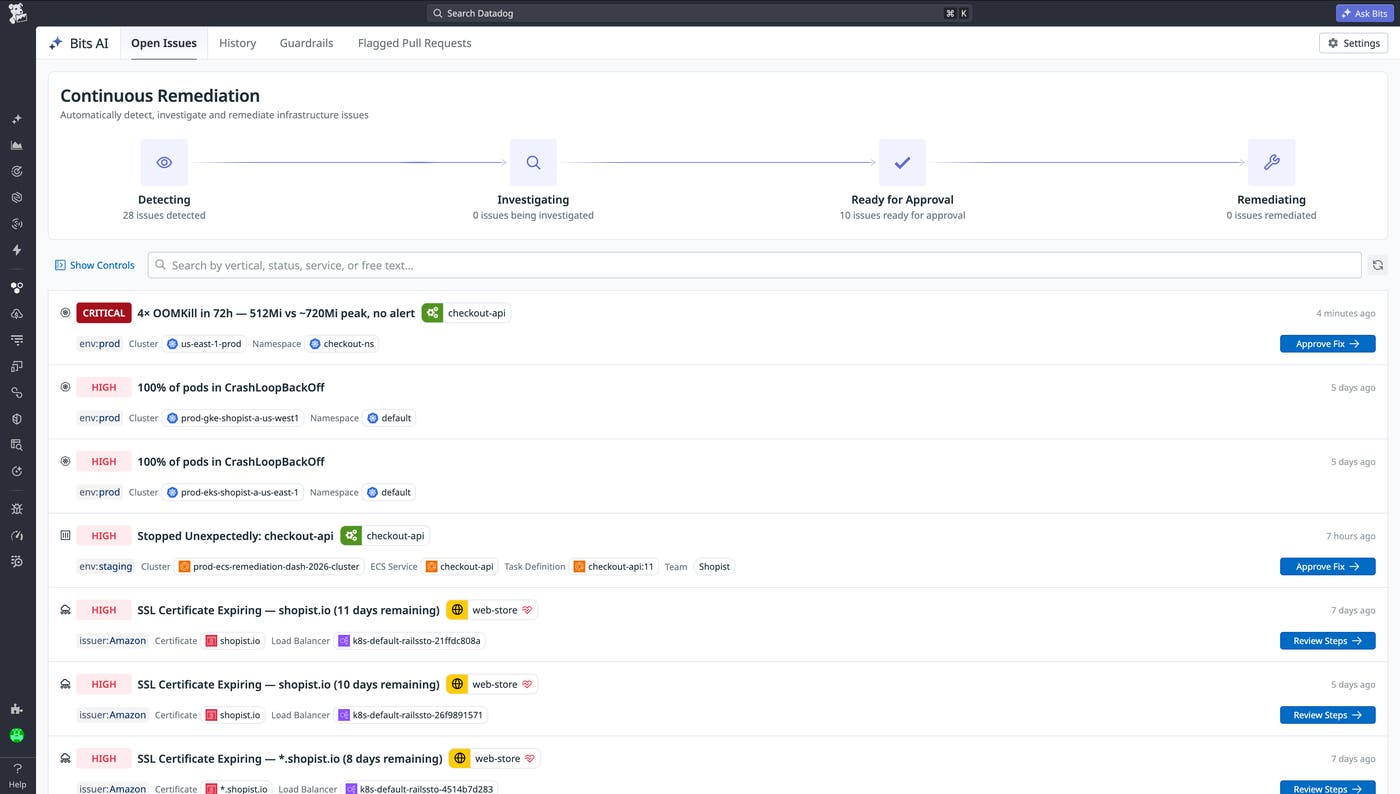Screen dimensions: 1400x794
Task: Review Steps for 10 days remaining certificate
Action: 1327,715
